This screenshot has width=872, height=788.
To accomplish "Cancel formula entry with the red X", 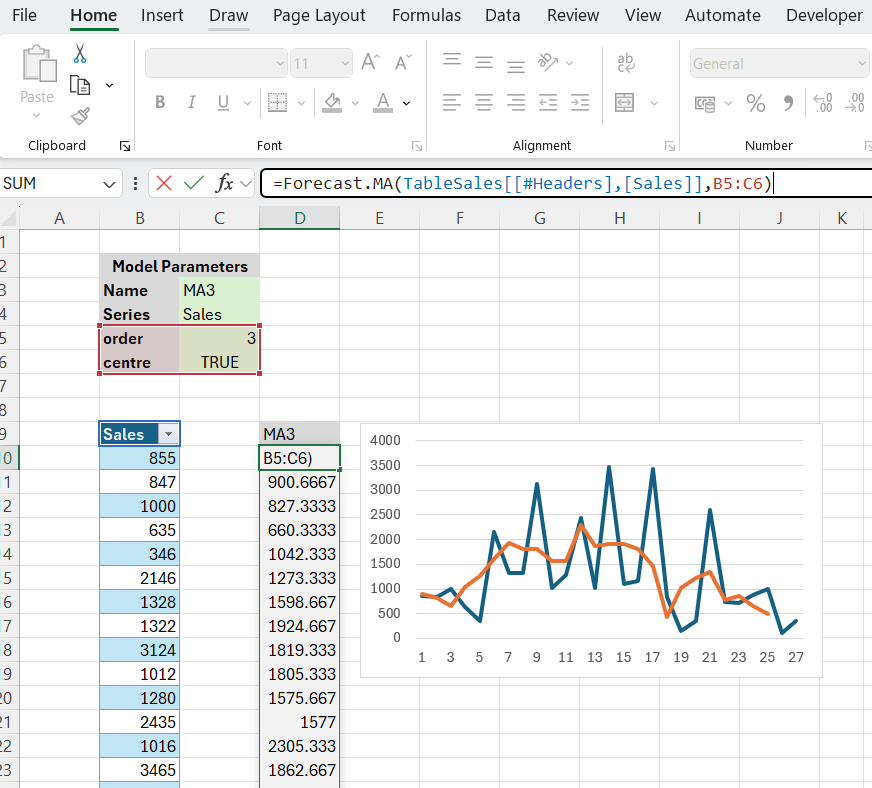I will point(164,184).
